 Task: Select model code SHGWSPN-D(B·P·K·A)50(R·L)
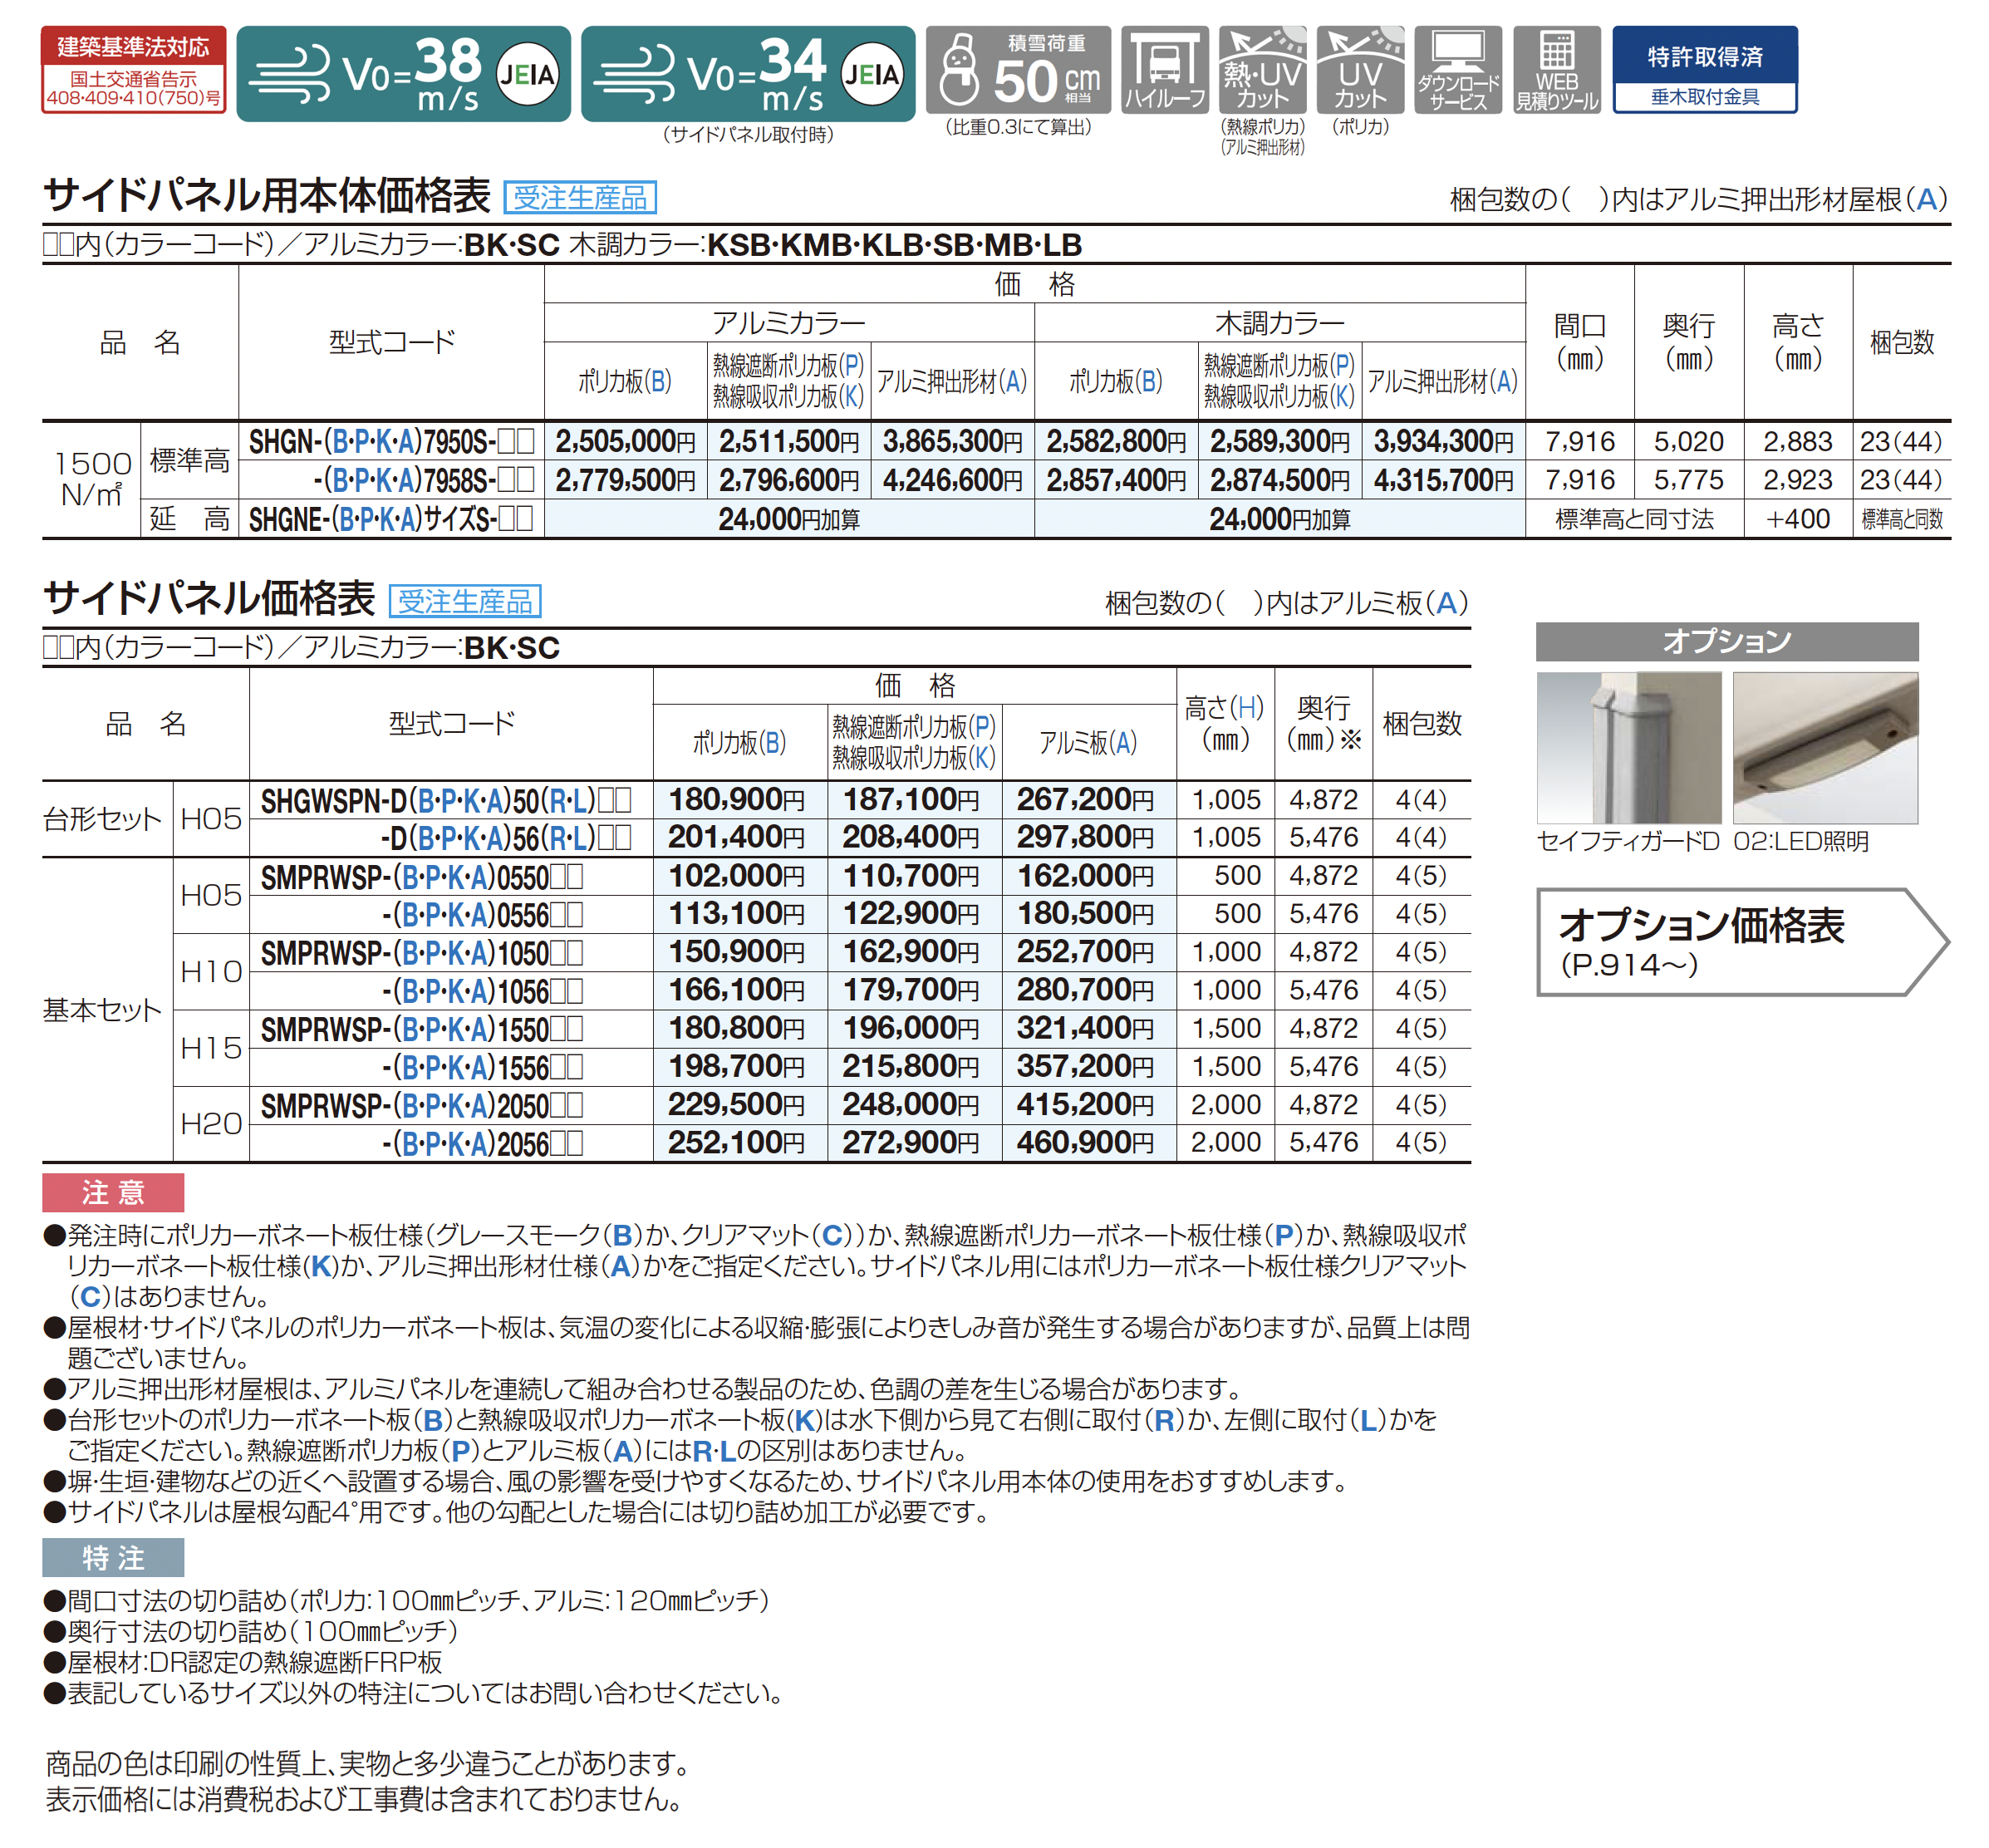pos(446,800)
